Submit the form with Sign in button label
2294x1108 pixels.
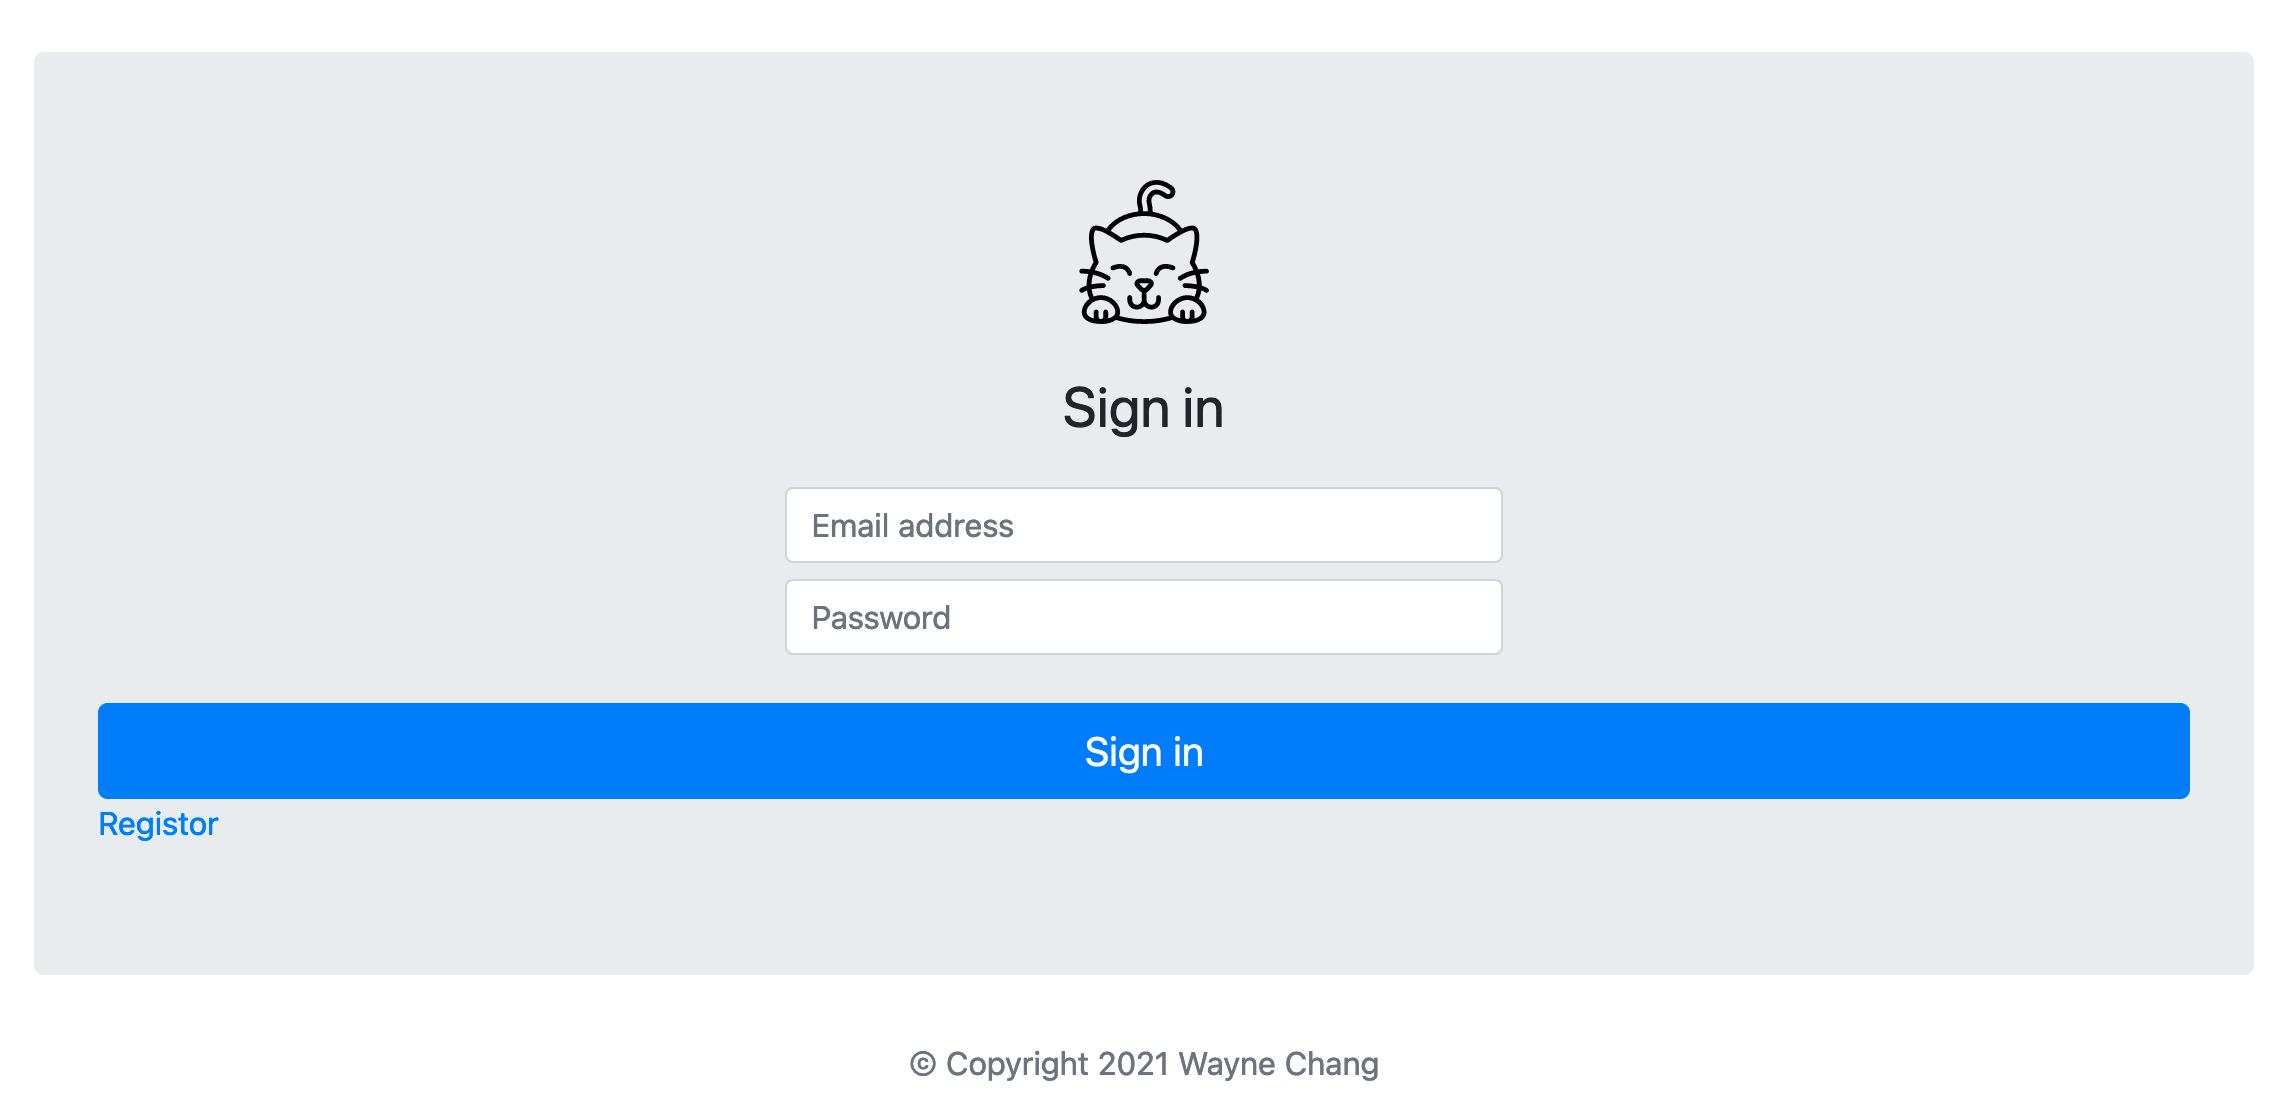click(1144, 752)
